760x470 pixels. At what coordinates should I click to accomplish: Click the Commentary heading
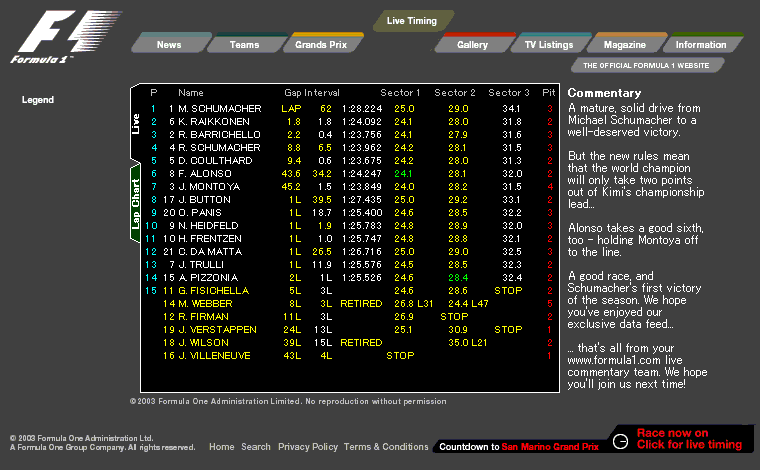(604, 93)
